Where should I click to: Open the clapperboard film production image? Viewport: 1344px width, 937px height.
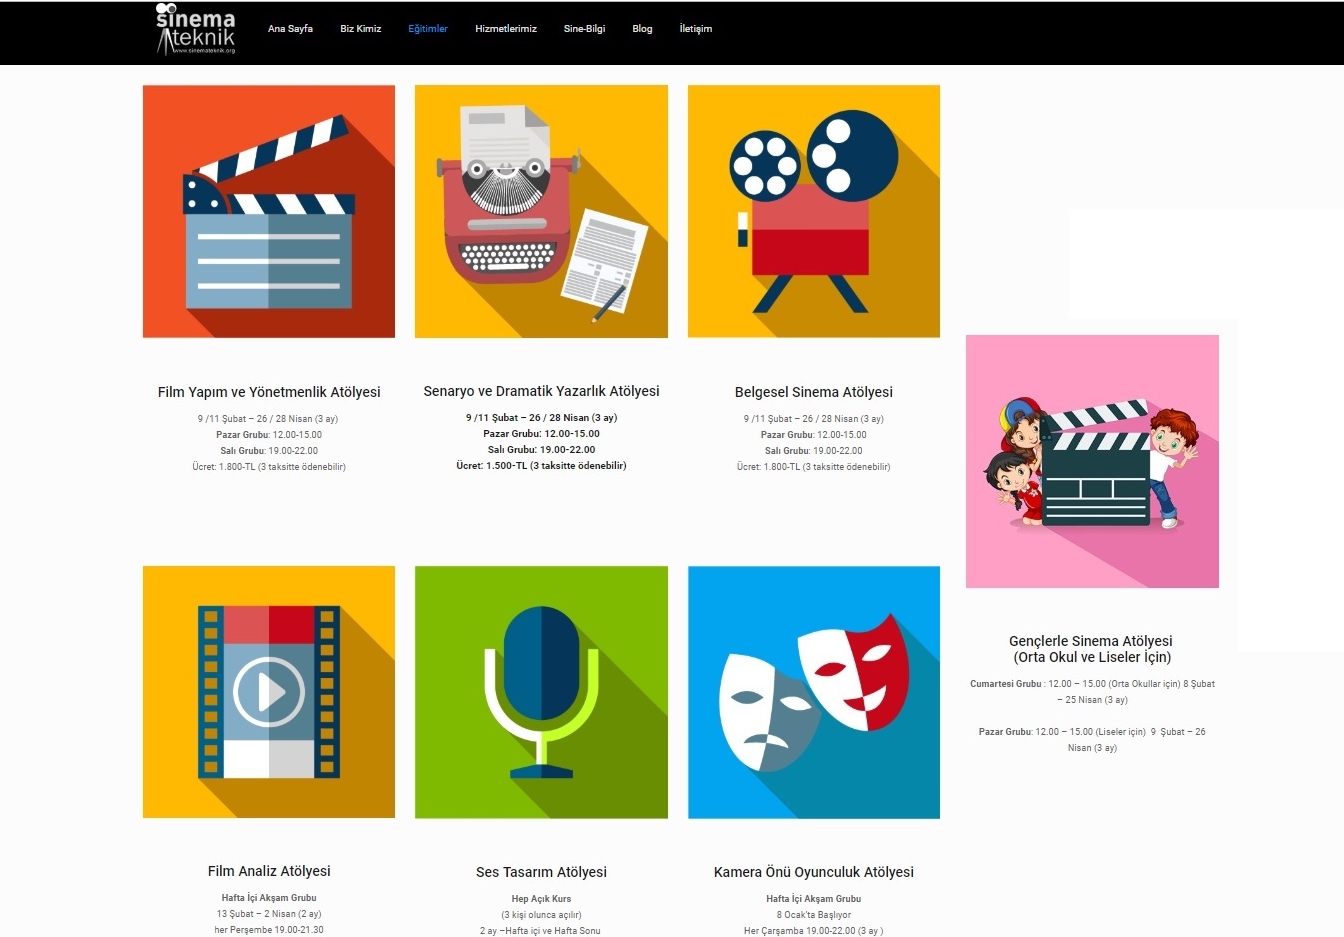(x=269, y=211)
